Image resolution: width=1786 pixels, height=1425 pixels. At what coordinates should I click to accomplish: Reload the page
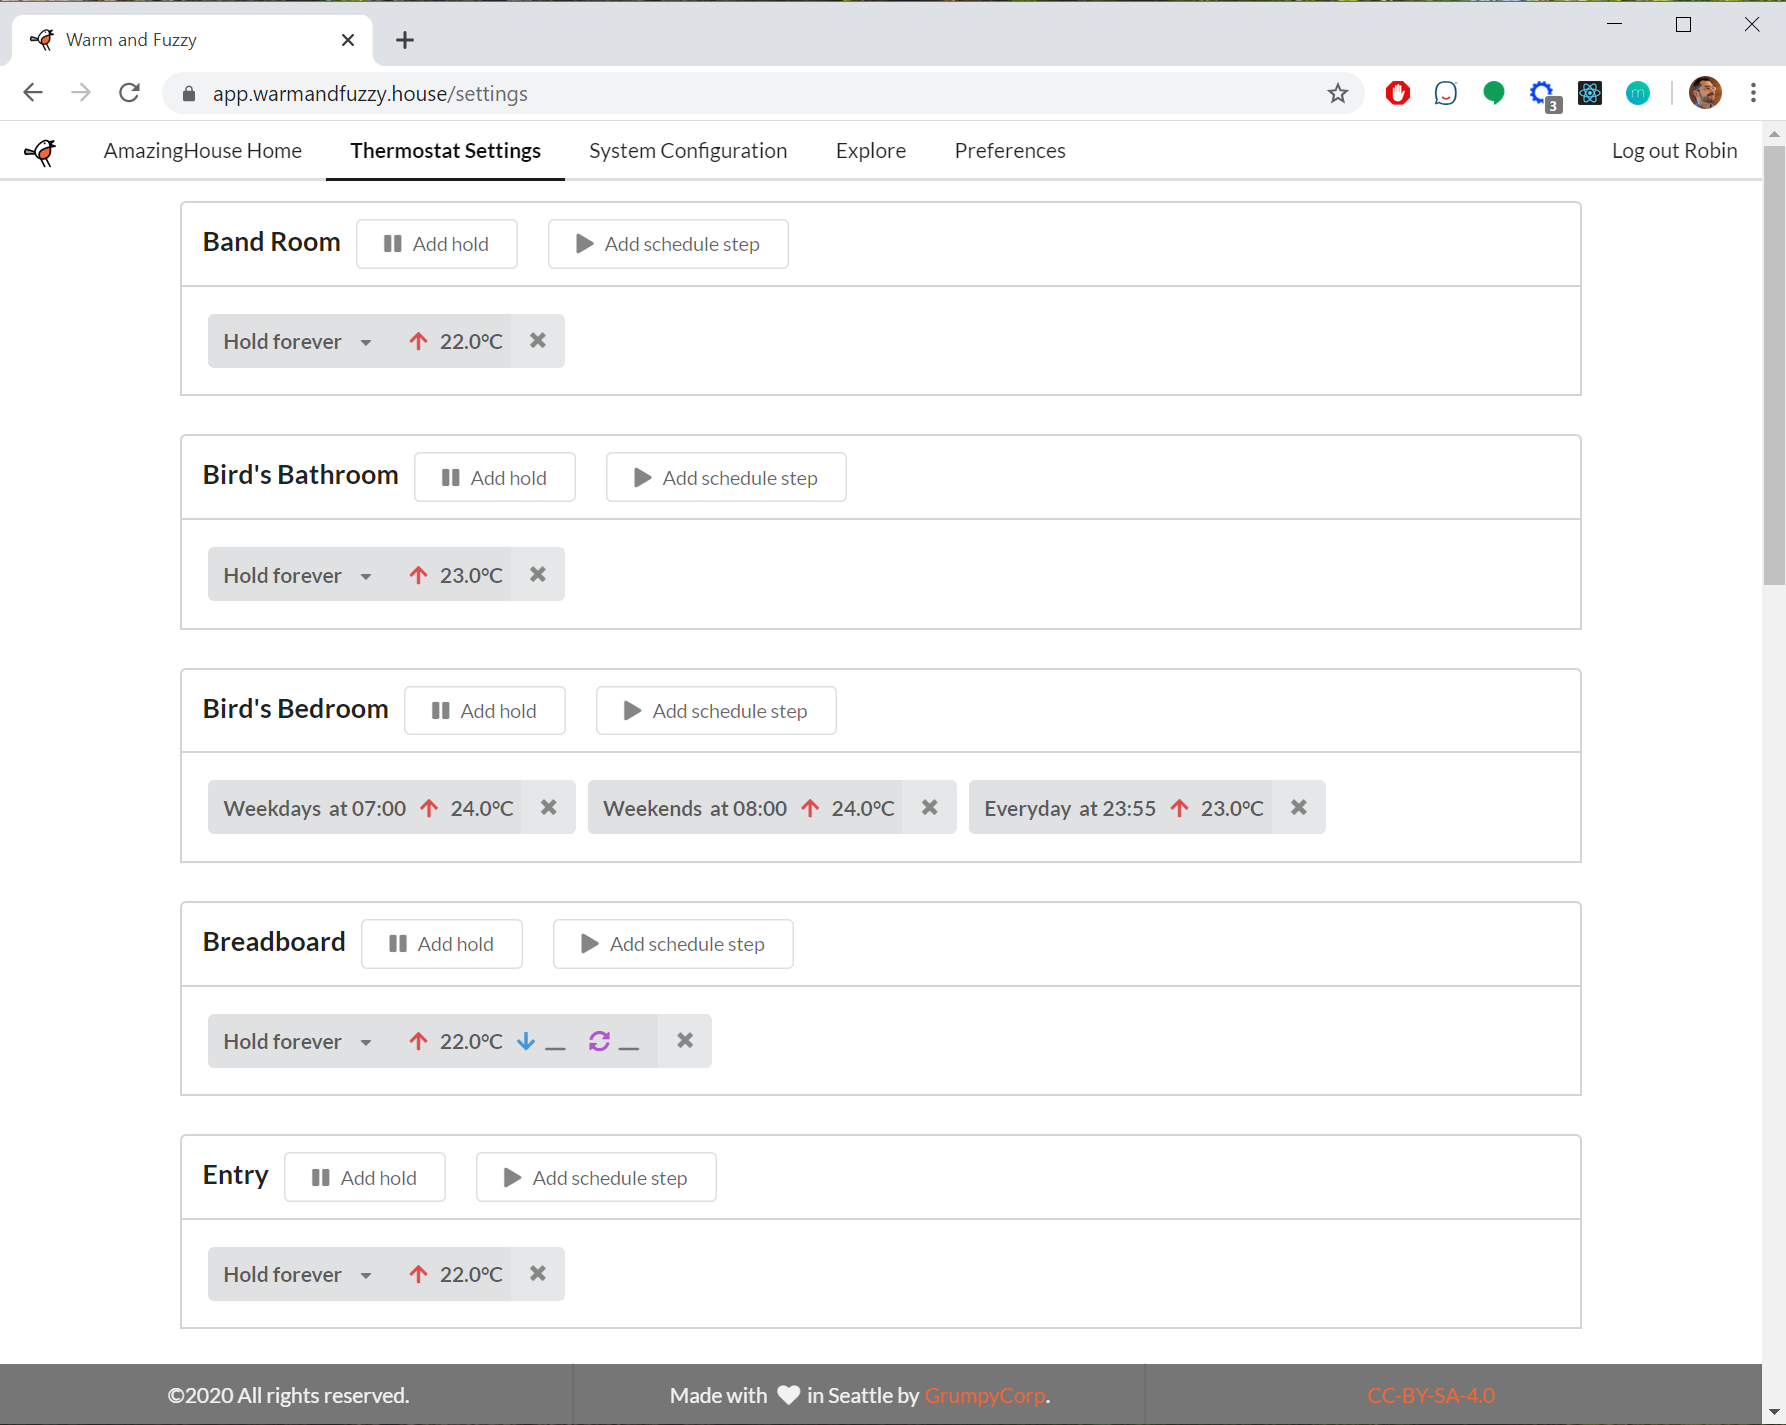click(x=129, y=93)
